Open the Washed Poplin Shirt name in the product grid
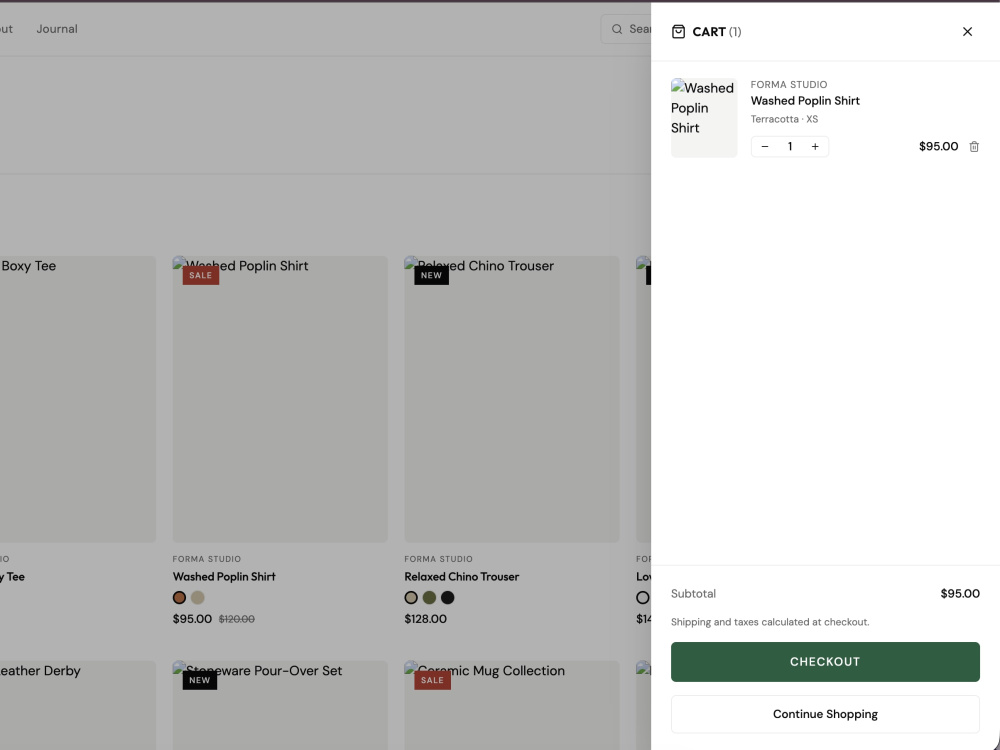Image resolution: width=1000 pixels, height=750 pixels. [224, 577]
